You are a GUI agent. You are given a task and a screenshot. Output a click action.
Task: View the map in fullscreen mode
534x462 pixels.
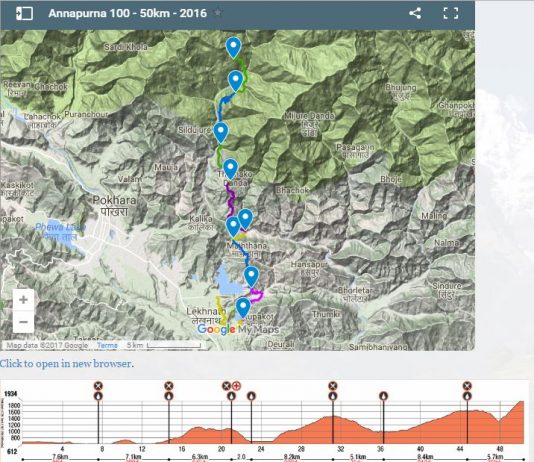(451, 14)
